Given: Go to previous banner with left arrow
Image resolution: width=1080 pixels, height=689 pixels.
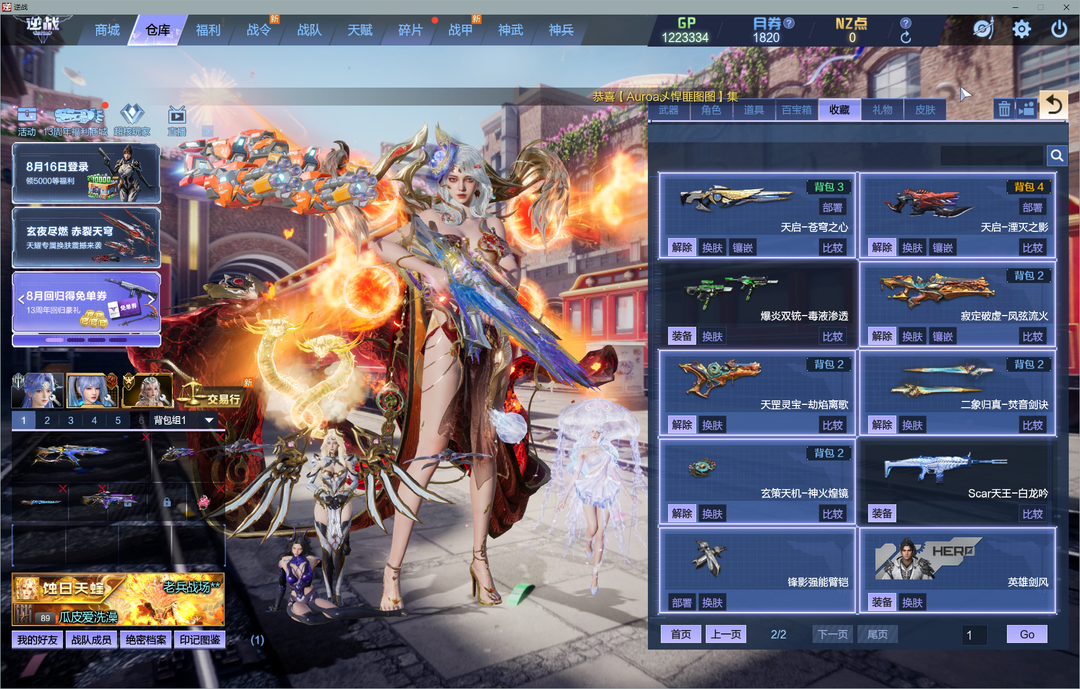Looking at the screenshot, I should (21, 300).
